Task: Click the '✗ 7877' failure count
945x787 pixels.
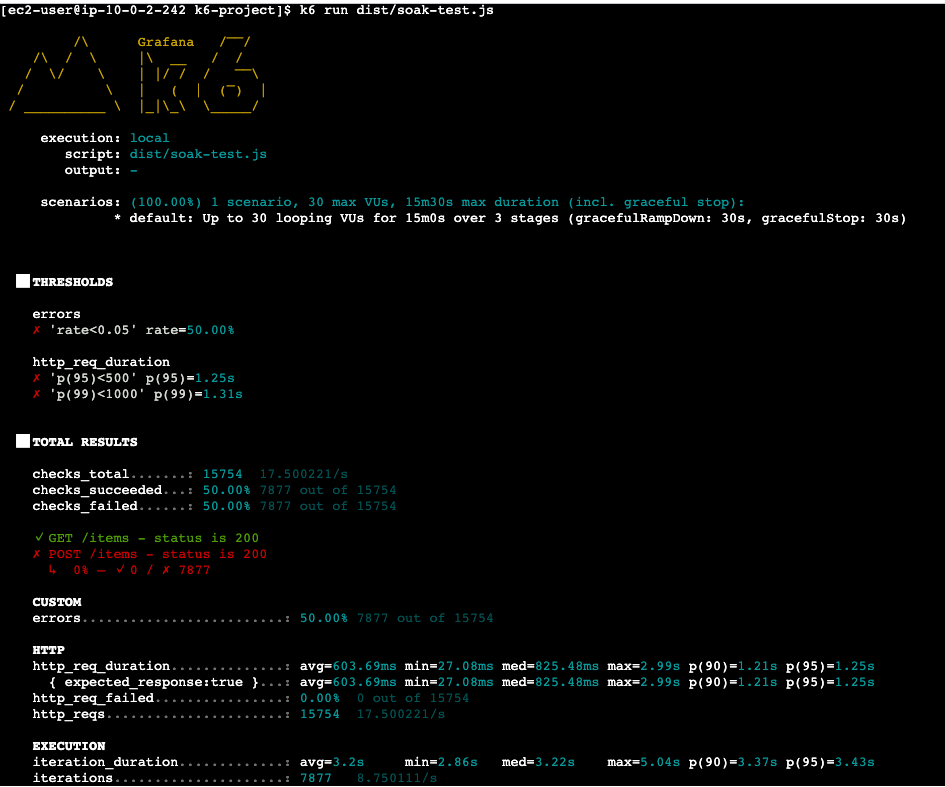Action: tap(186, 570)
